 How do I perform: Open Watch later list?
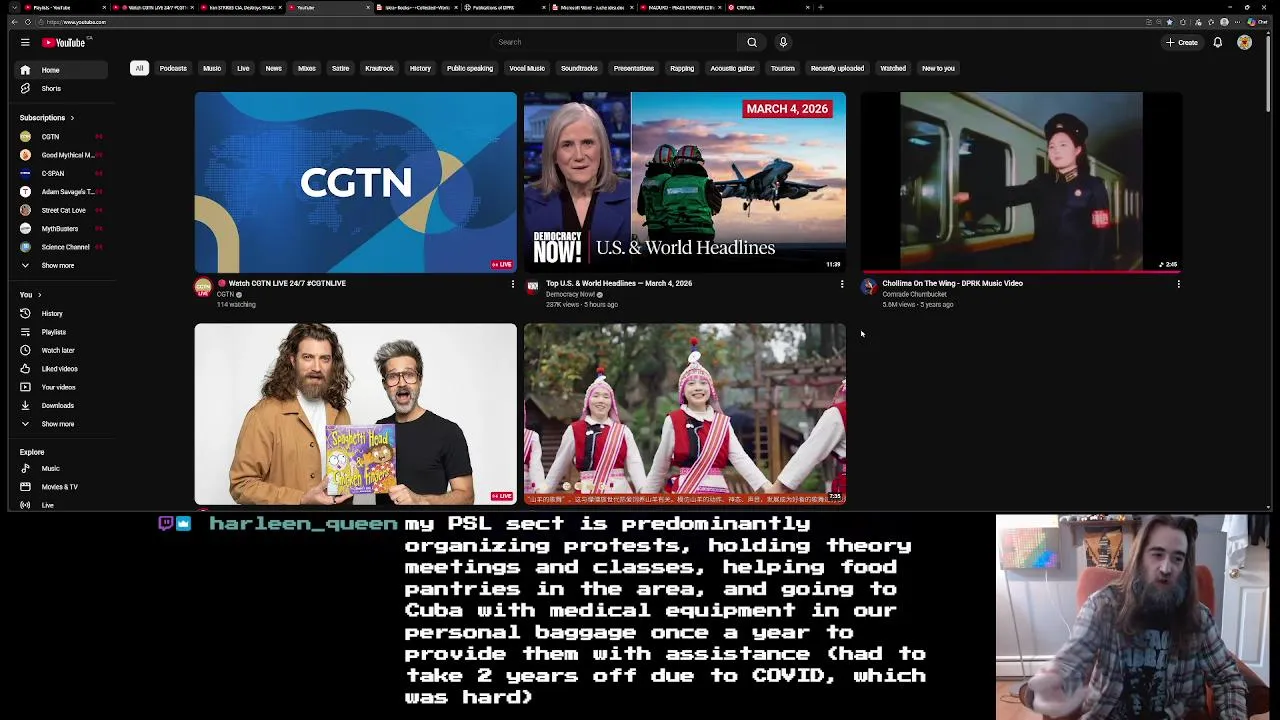pos(61,350)
